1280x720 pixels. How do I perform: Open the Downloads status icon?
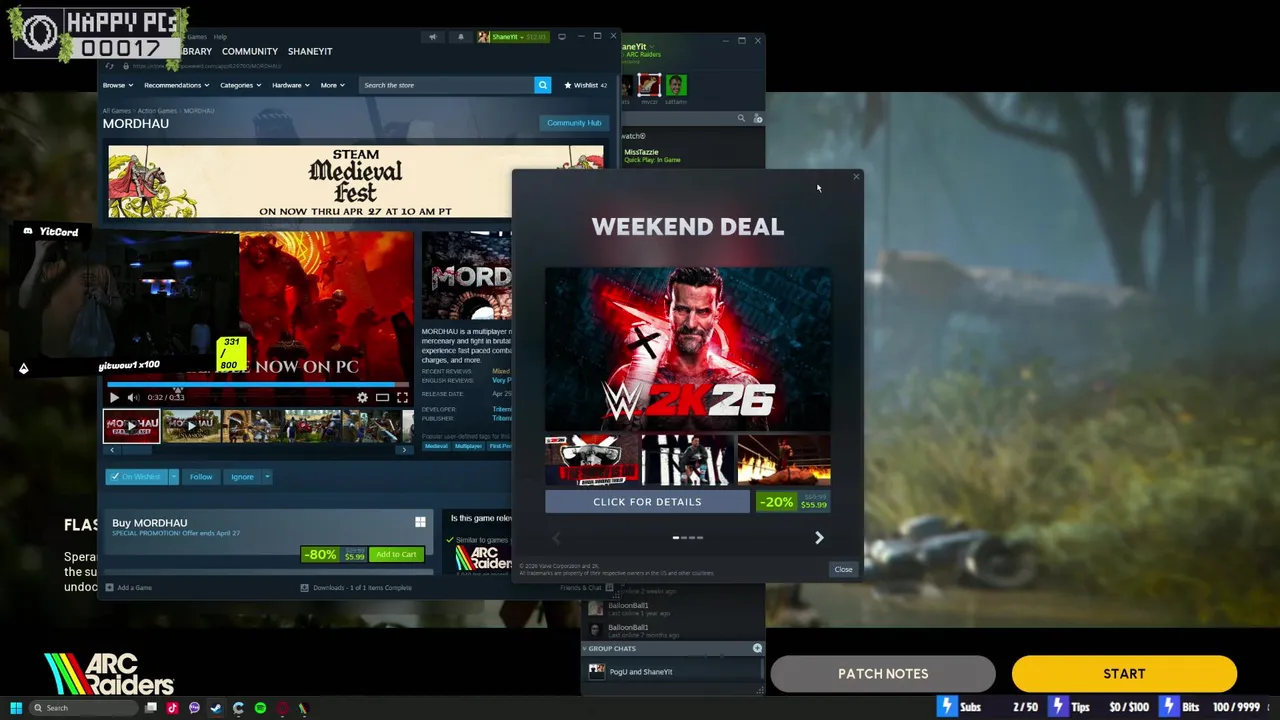(304, 588)
